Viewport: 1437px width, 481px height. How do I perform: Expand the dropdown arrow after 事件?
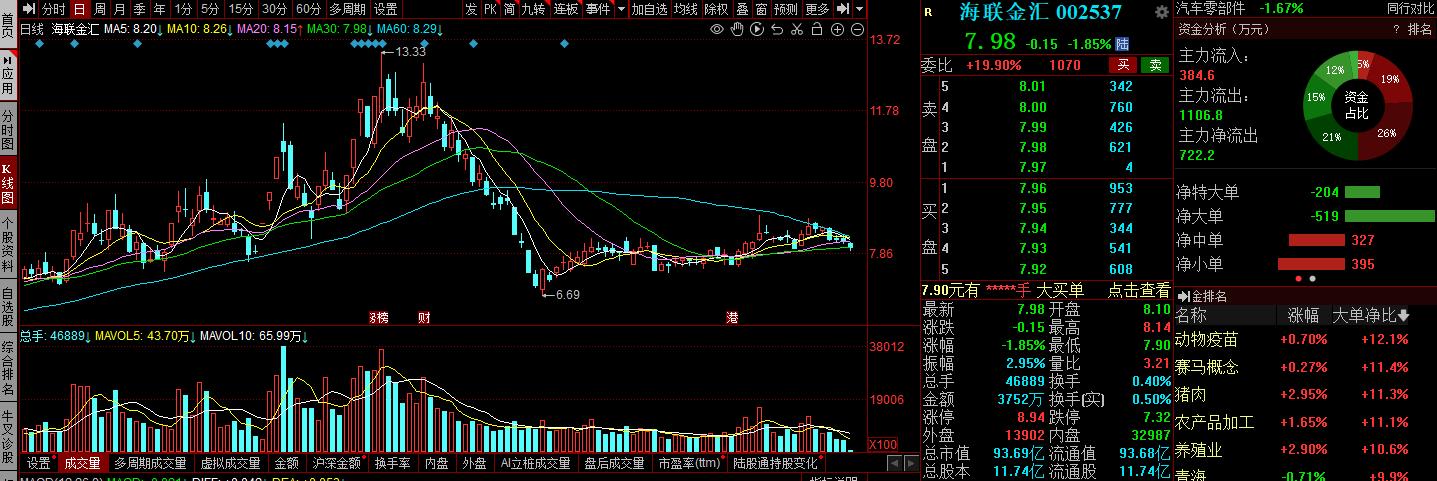click(x=621, y=9)
